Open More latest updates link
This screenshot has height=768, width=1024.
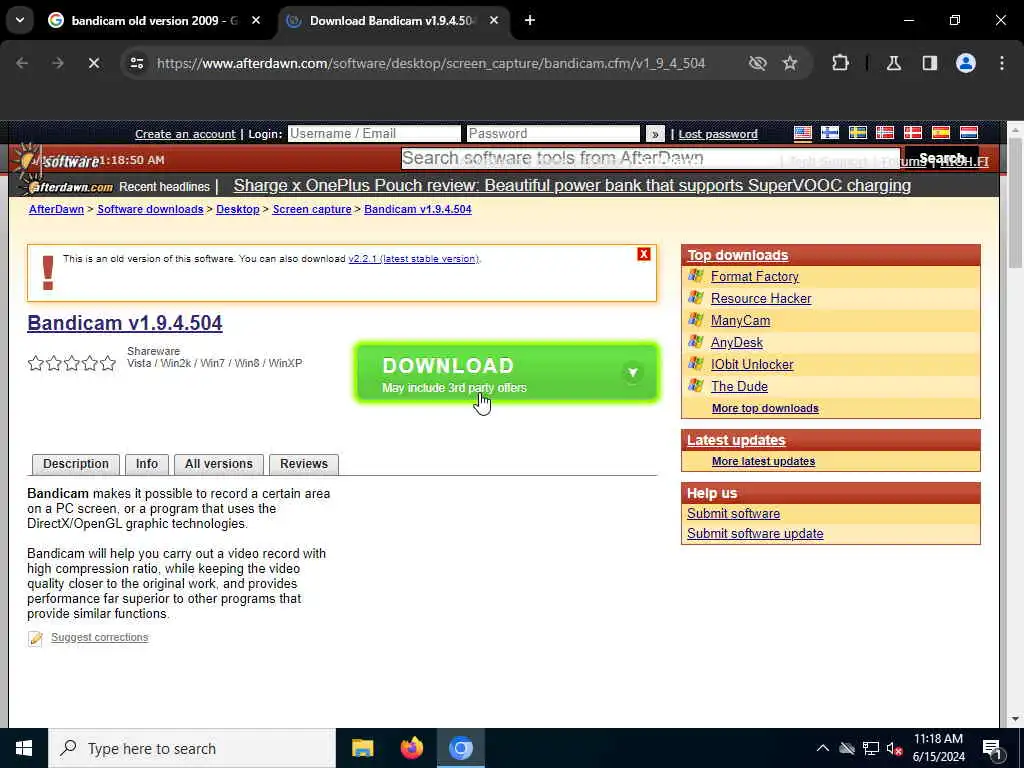[x=763, y=461]
